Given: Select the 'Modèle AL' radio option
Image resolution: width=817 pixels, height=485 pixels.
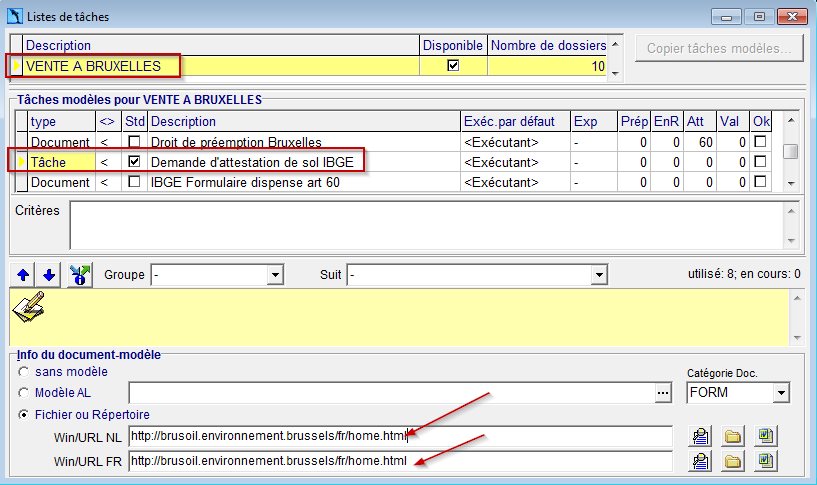Looking at the screenshot, I should [23, 393].
